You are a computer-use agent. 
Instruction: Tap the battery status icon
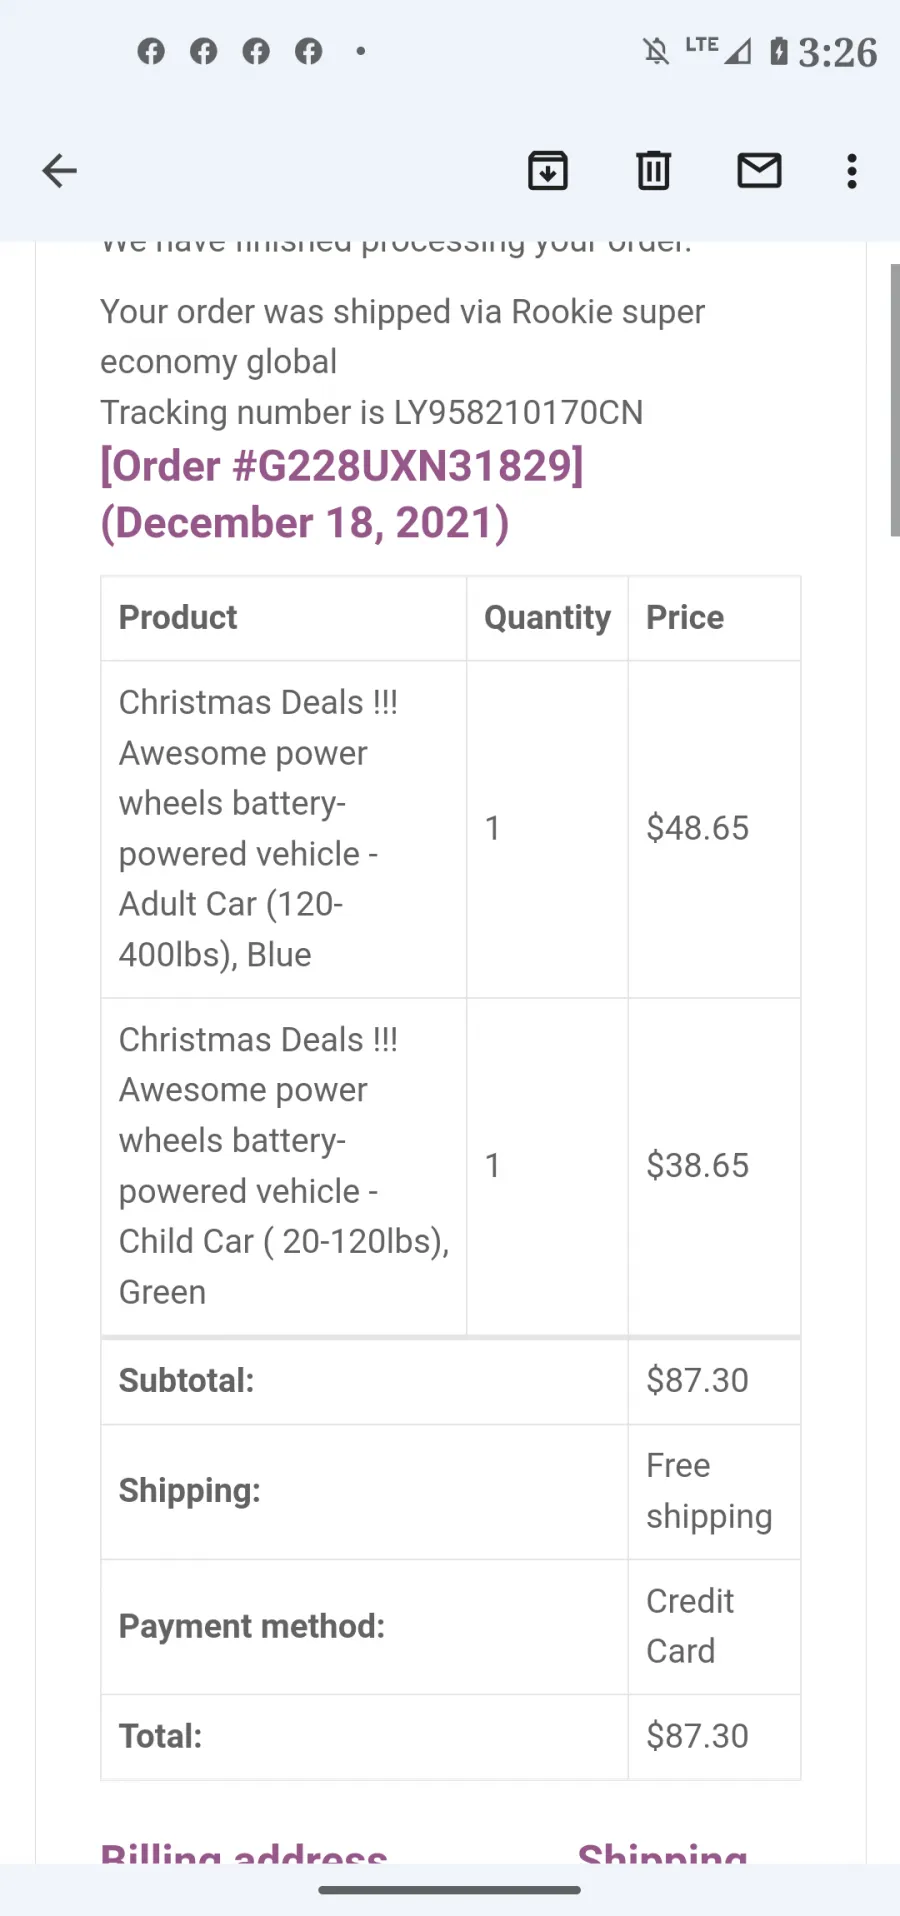(x=779, y=51)
